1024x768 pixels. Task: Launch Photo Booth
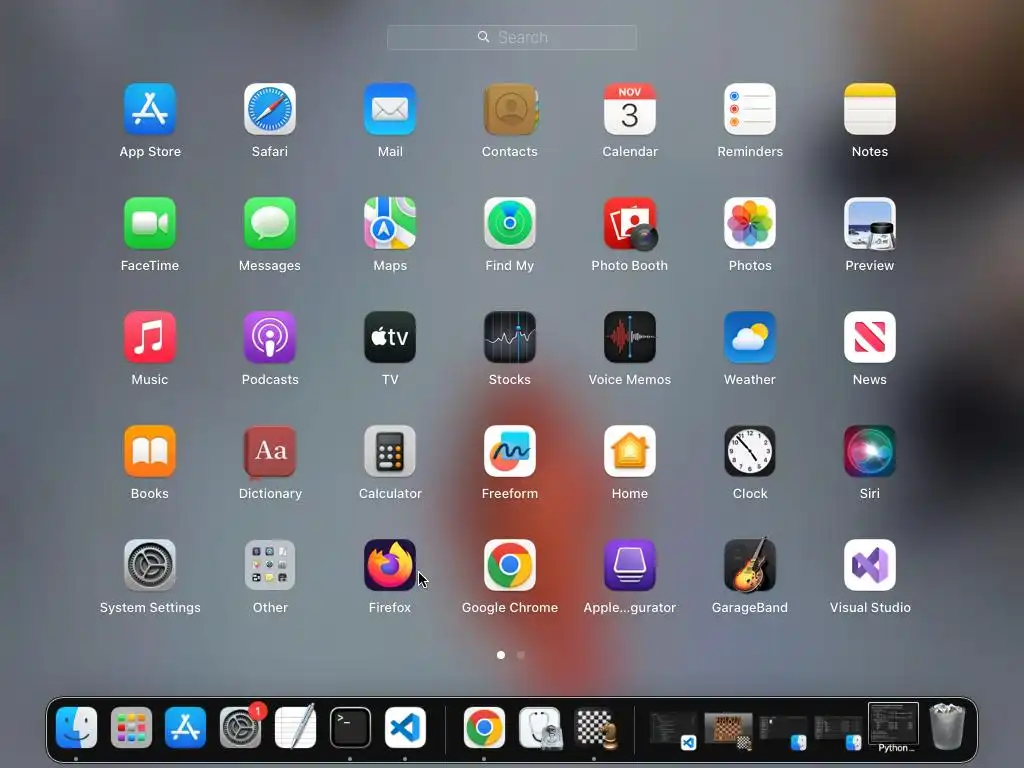(630, 223)
